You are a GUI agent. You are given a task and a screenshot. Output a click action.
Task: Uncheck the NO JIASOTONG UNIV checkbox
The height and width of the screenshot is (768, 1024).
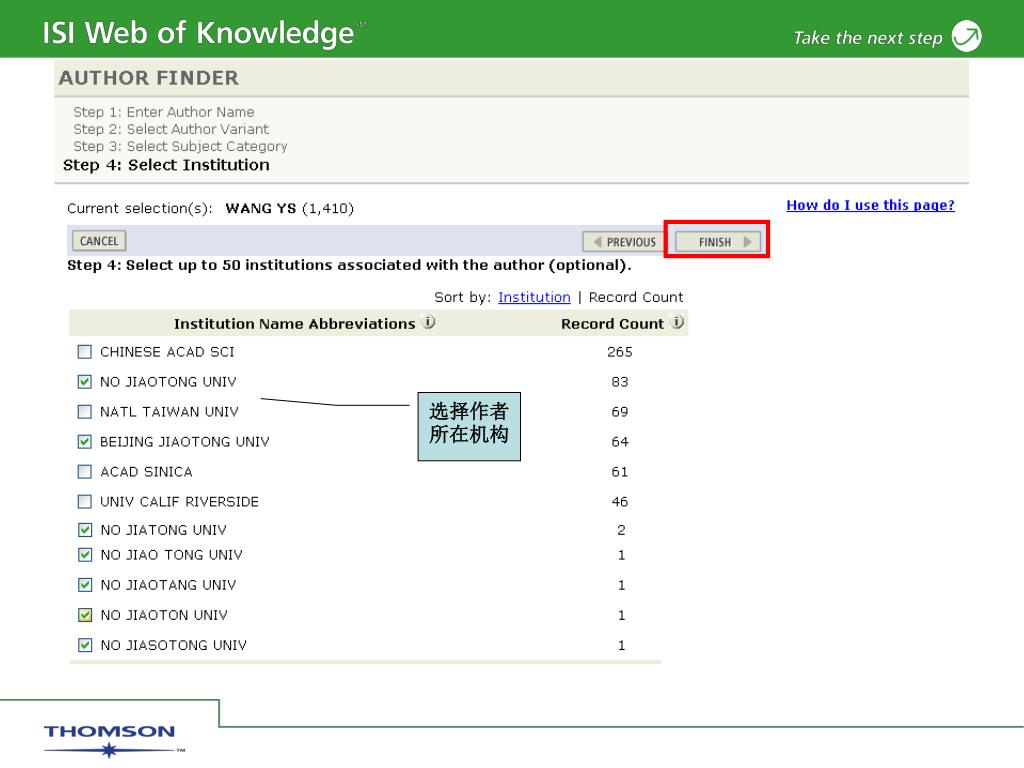point(85,645)
